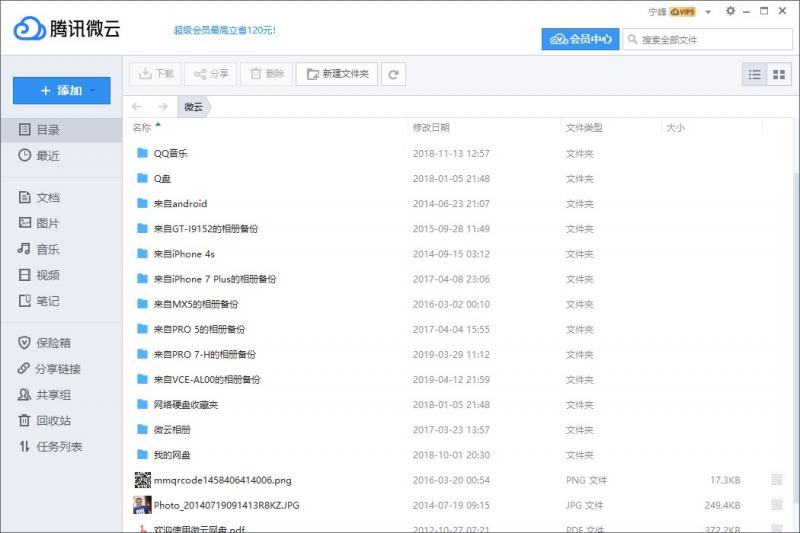Sort by the 修改日期 column header
The height and width of the screenshot is (533, 800).
pos(431,128)
